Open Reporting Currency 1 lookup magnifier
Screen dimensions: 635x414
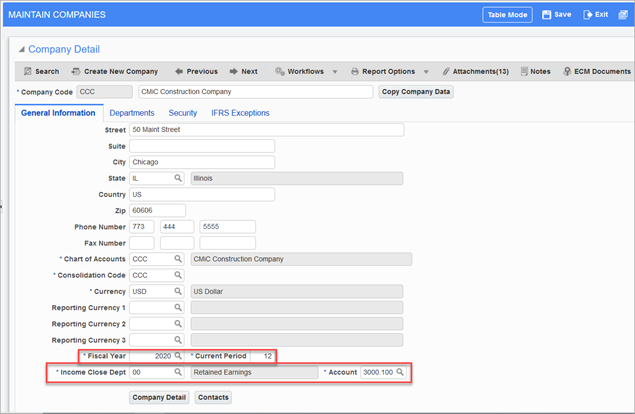178,307
